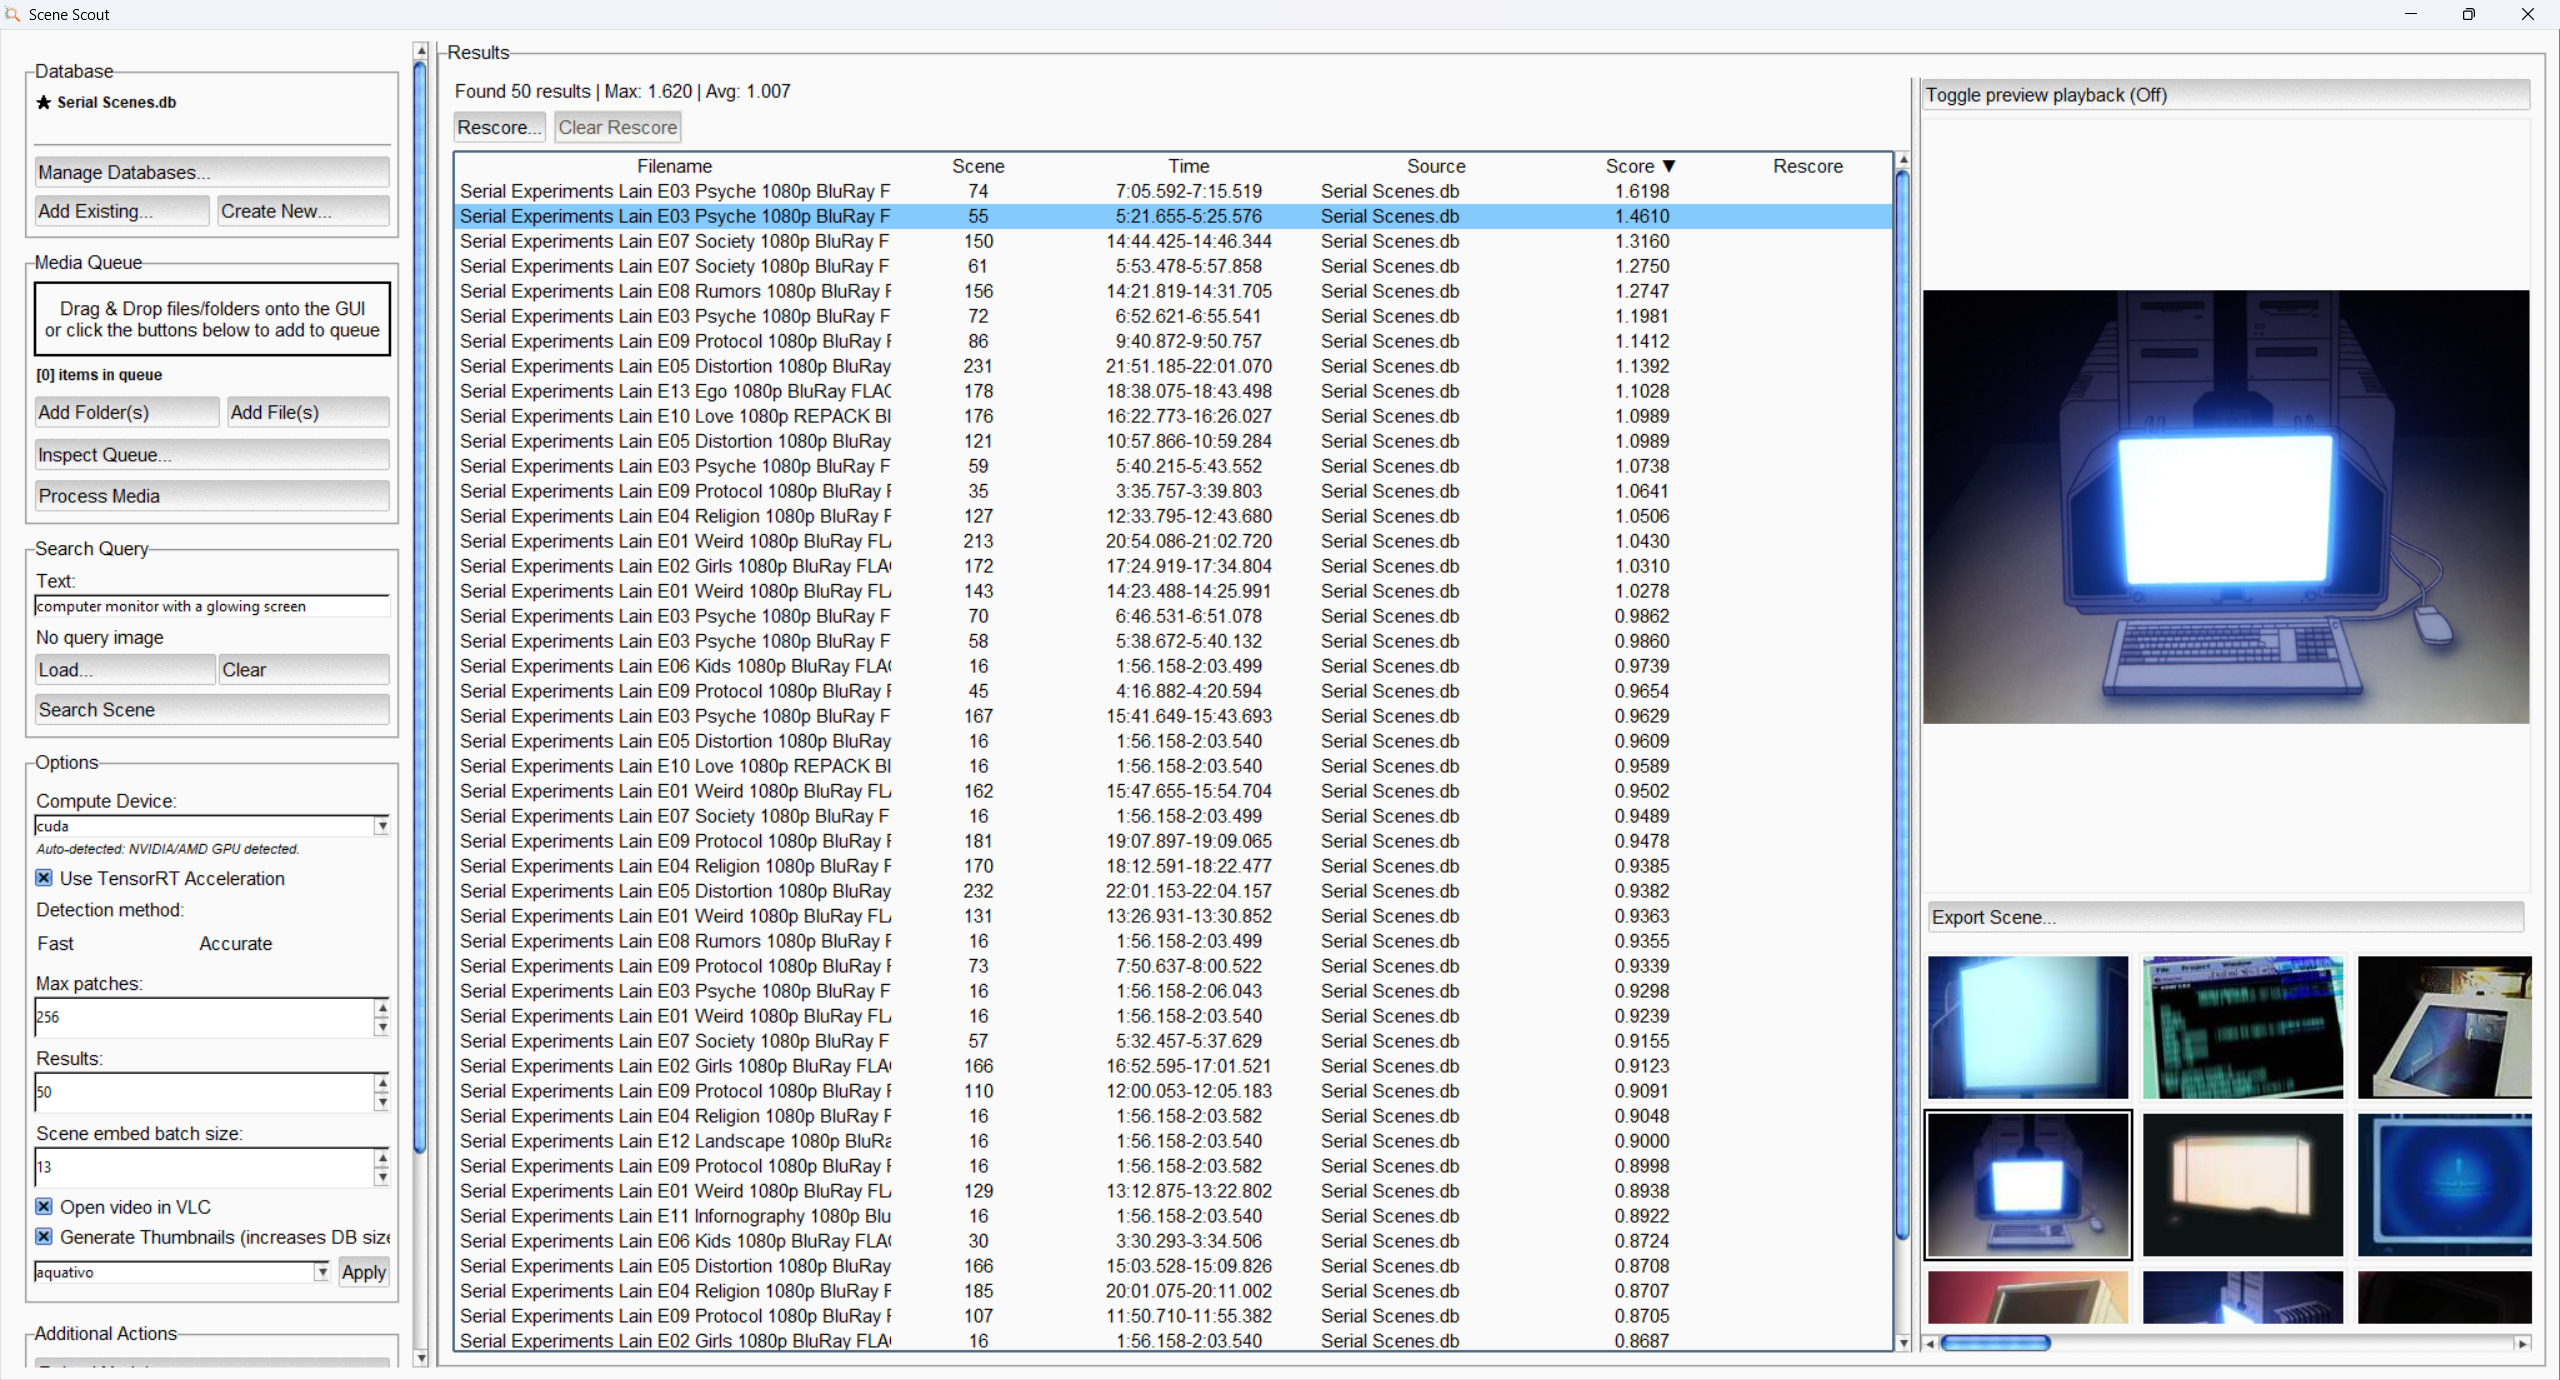Click the Add Folder(s) button
2560x1380 pixels.
tap(127, 412)
